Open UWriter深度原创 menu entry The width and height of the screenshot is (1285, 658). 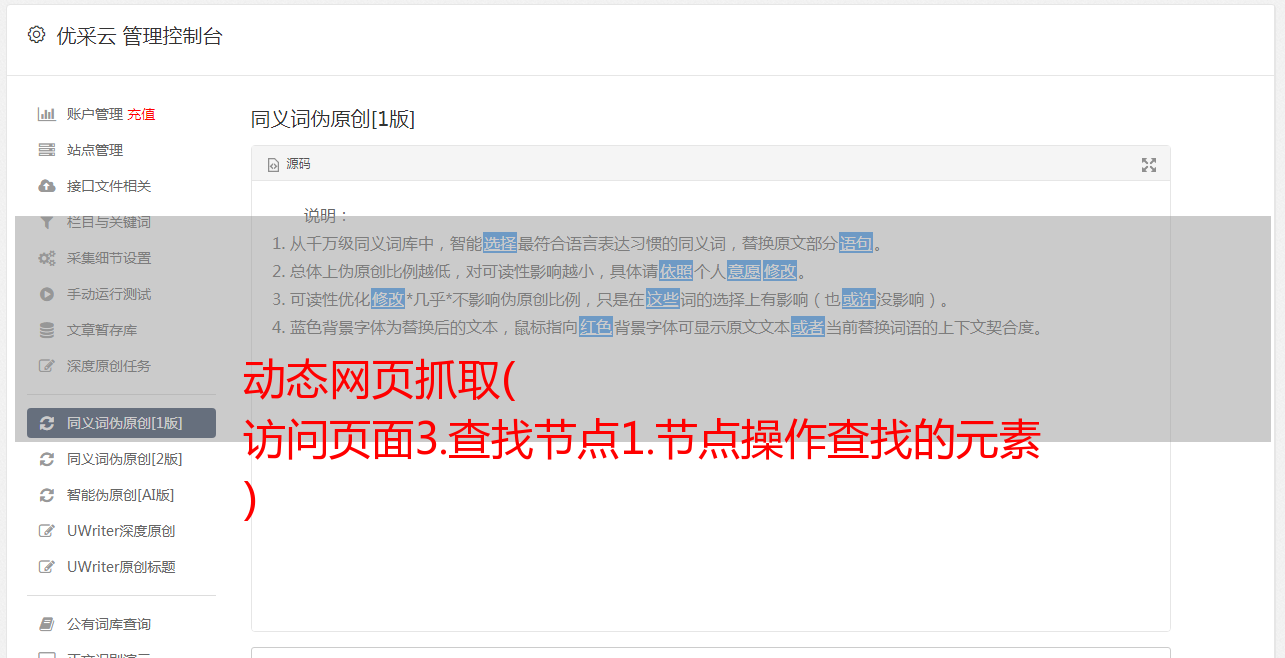(x=121, y=531)
